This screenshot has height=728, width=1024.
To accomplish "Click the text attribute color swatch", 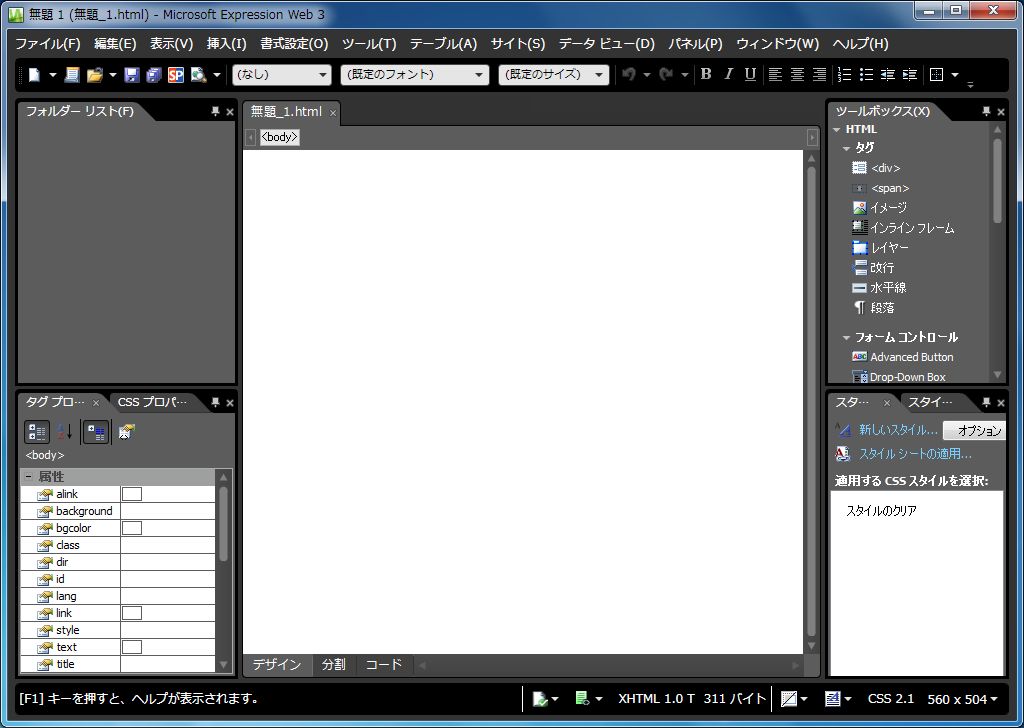I will coord(132,647).
